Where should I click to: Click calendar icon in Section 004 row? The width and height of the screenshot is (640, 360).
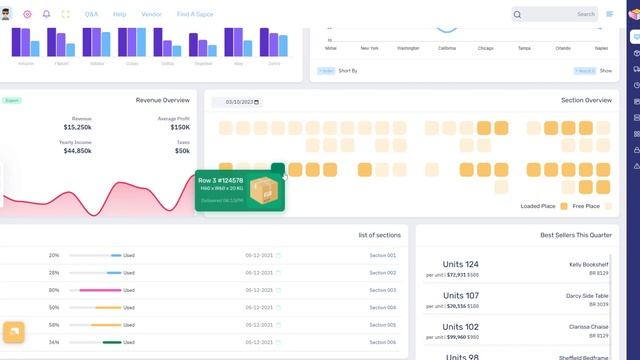point(278,308)
